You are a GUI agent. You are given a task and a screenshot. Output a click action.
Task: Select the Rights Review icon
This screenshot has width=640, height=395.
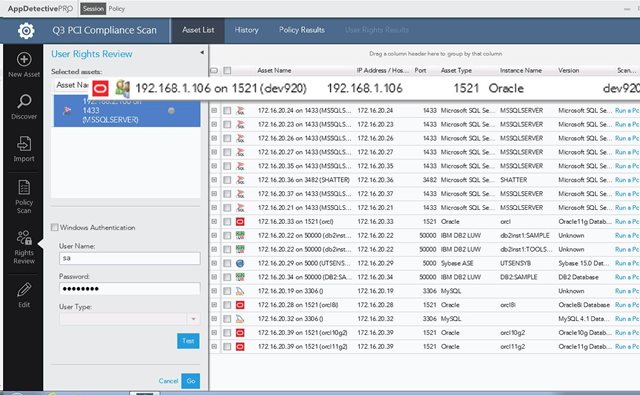coord(24,237)
